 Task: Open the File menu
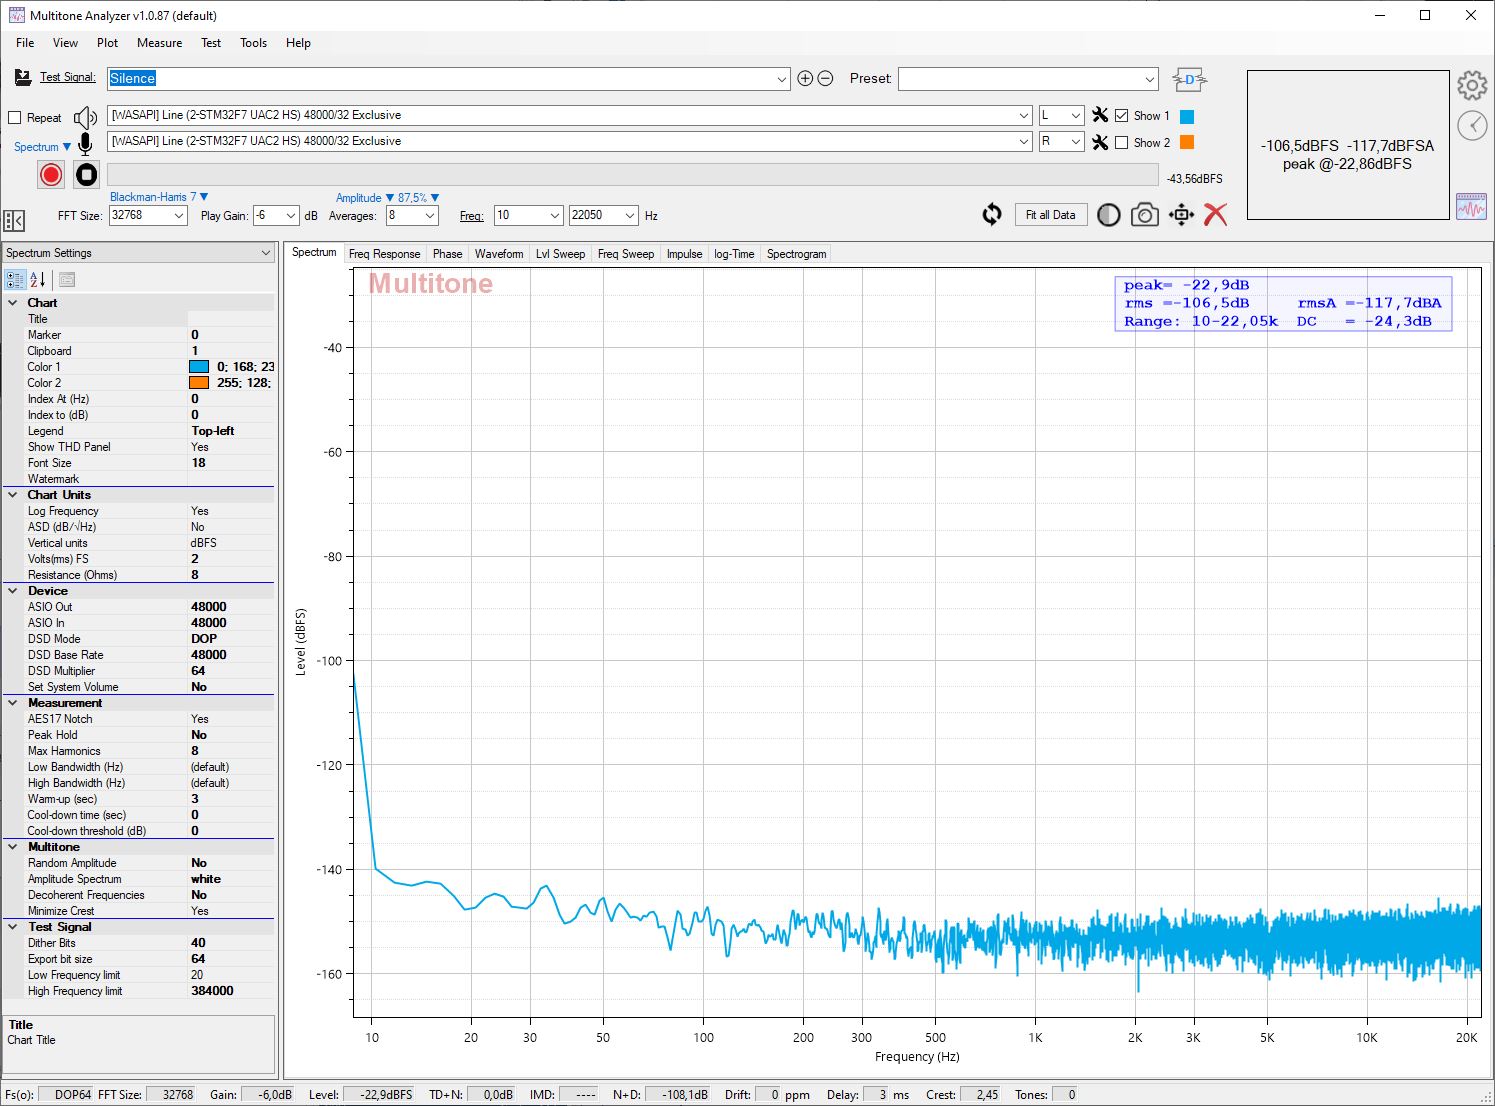click(25, 43)
